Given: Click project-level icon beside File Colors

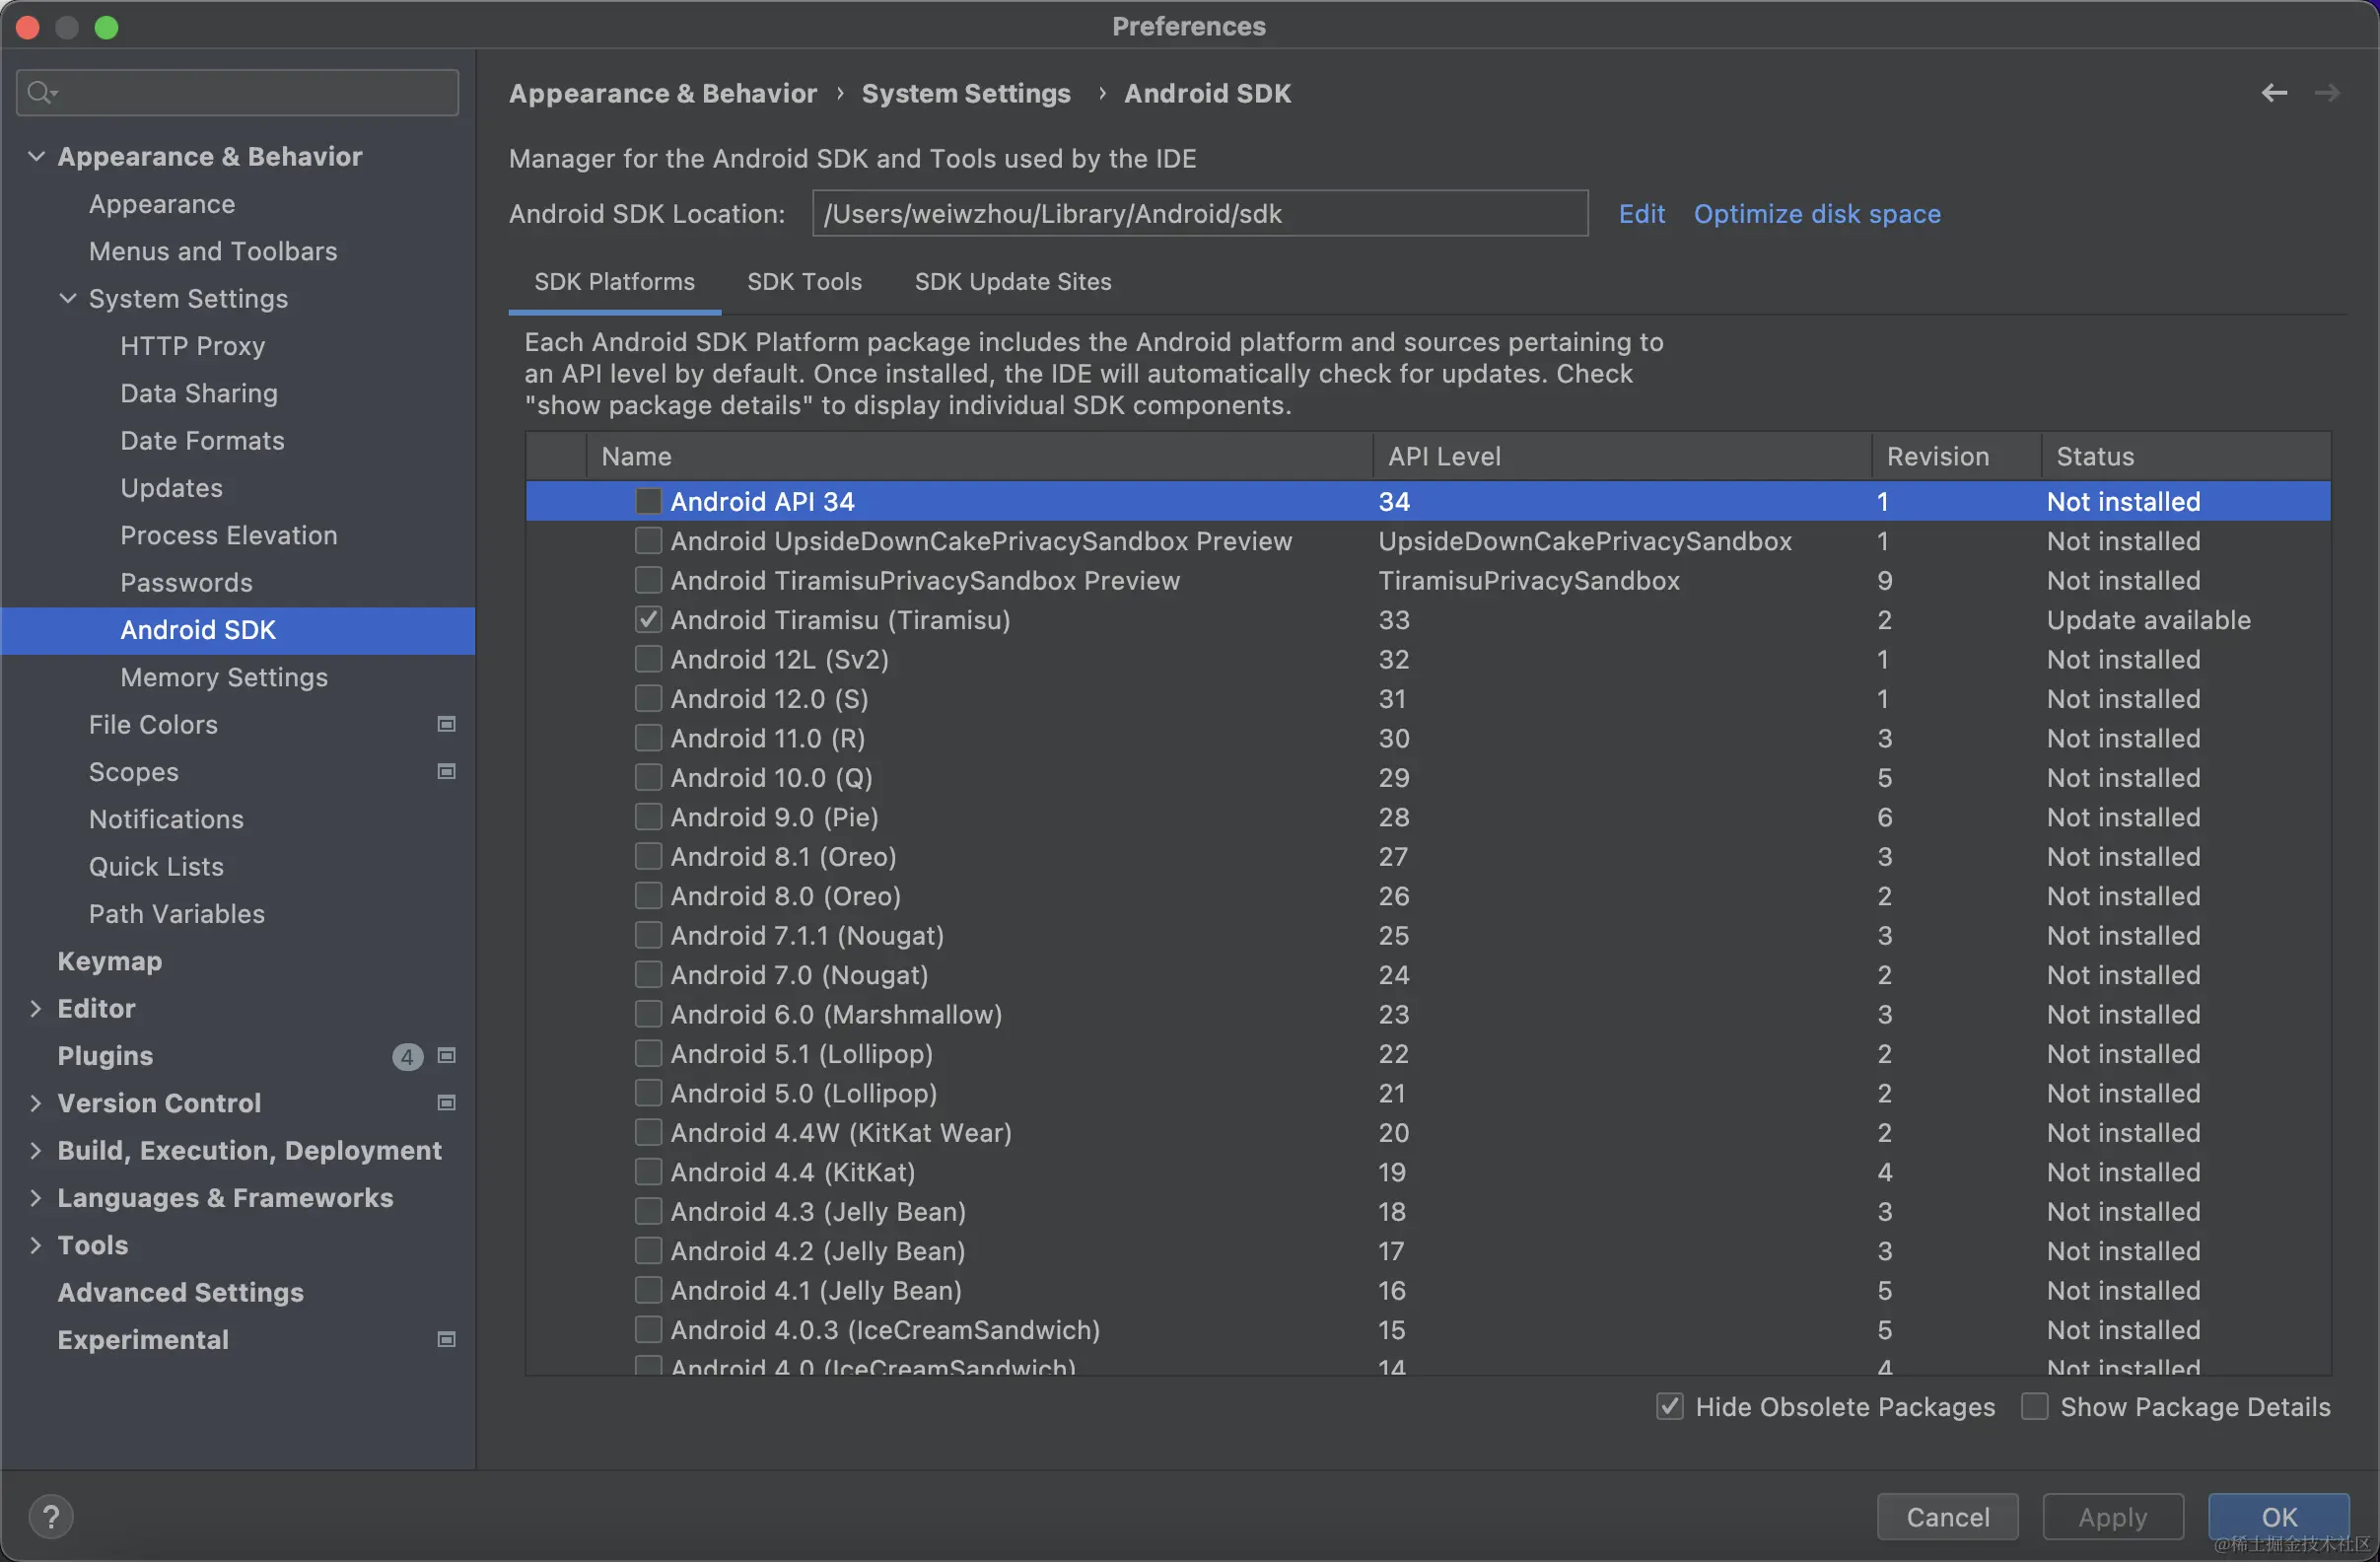Looking at the screenshot, I should [x=447, y=724].
